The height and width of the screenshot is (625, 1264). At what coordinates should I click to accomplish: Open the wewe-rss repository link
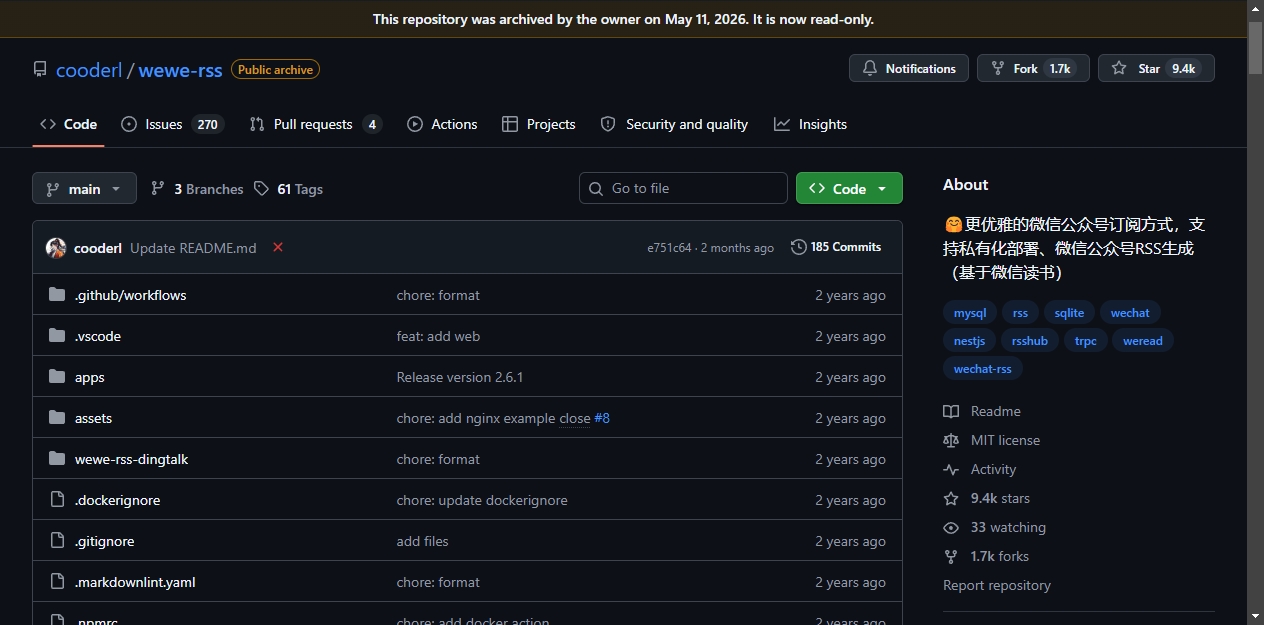(180, 70)
